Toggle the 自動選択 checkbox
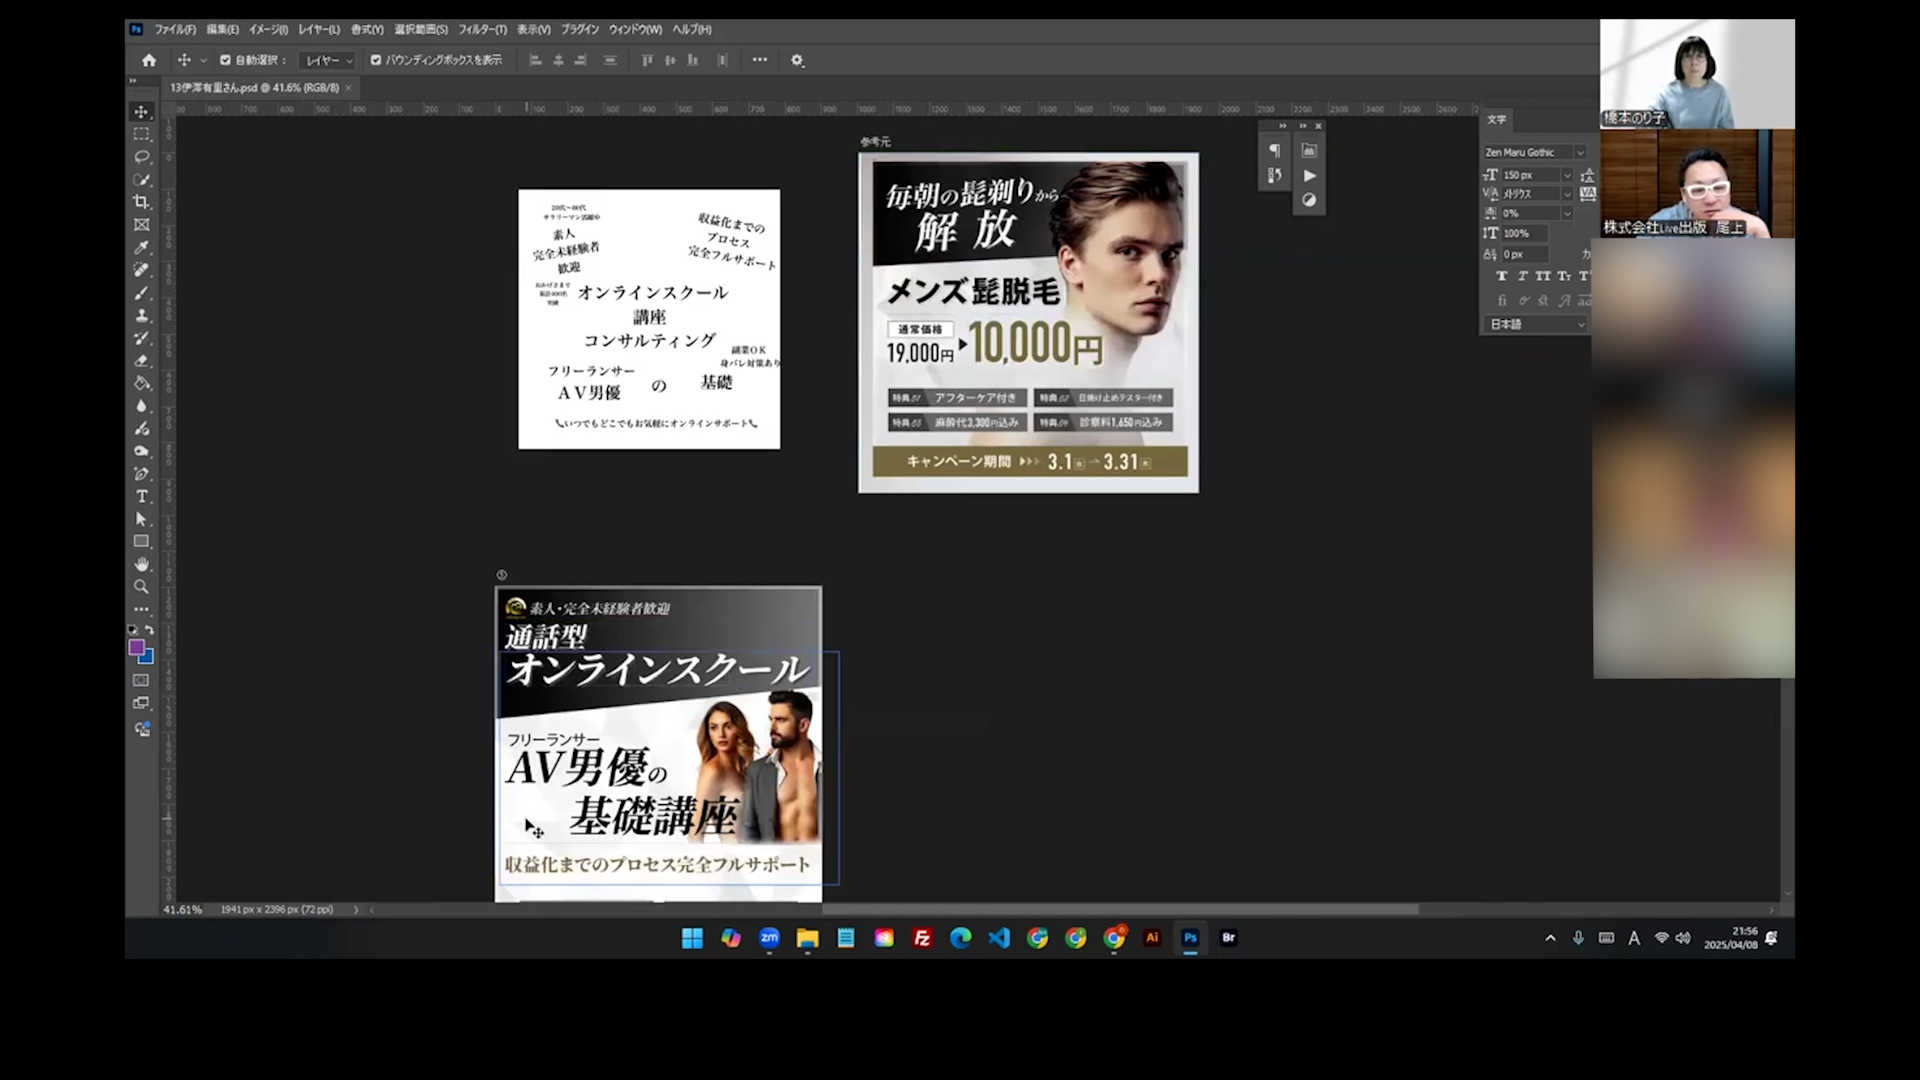 225,60
